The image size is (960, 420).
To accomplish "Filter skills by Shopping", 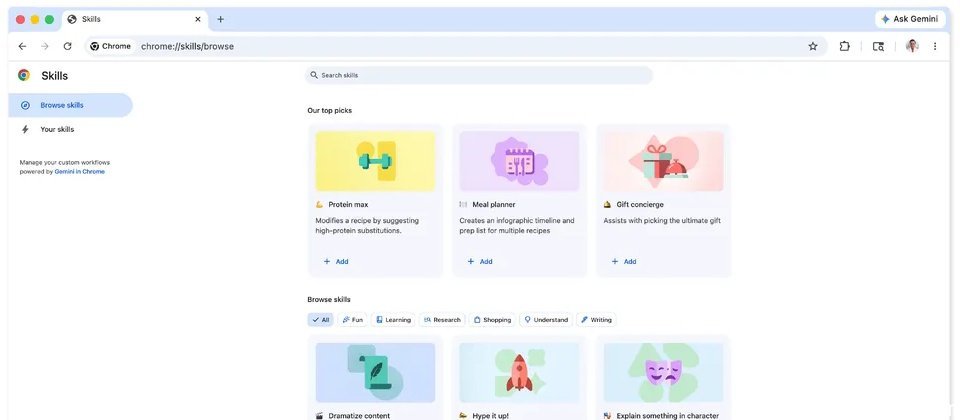I will pyautogui.click(x=492, y=320).
